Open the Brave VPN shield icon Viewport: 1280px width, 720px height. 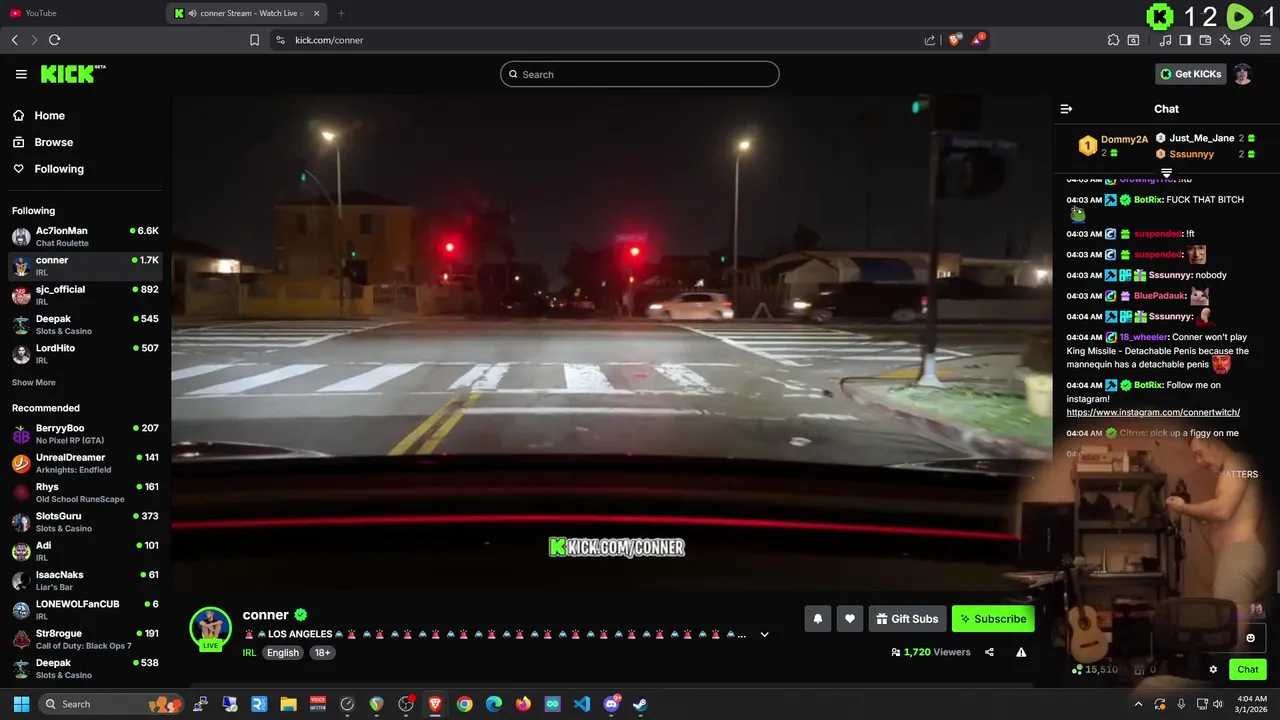point(1245,40)
